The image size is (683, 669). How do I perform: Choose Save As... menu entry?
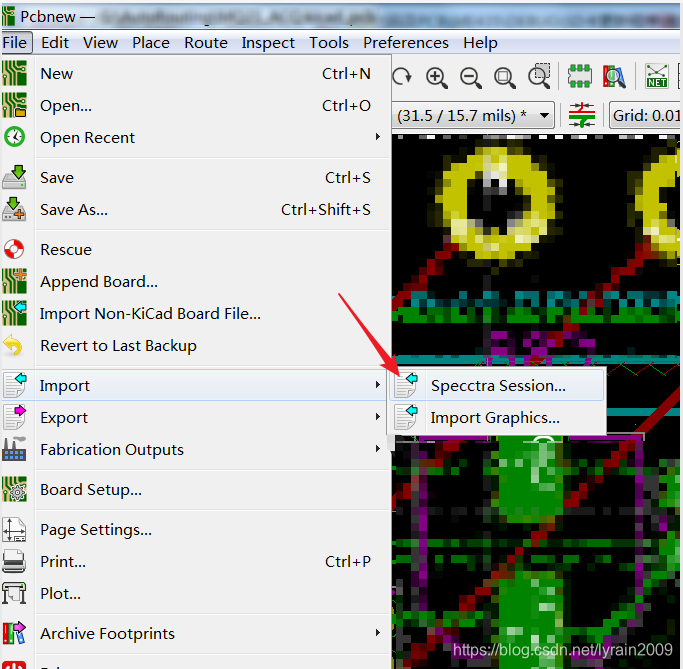[196, 209]
